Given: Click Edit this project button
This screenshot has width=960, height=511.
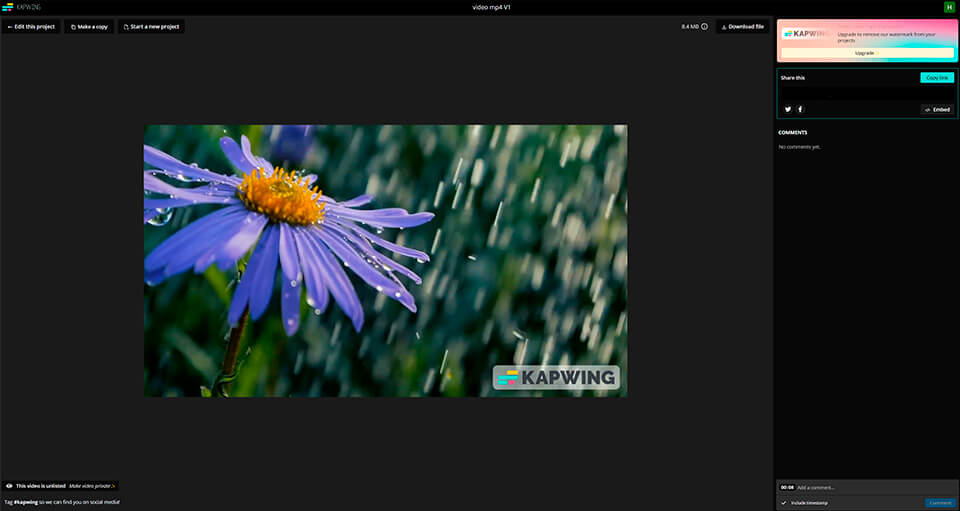Looking at the screenshot, I should coord(31,27).
